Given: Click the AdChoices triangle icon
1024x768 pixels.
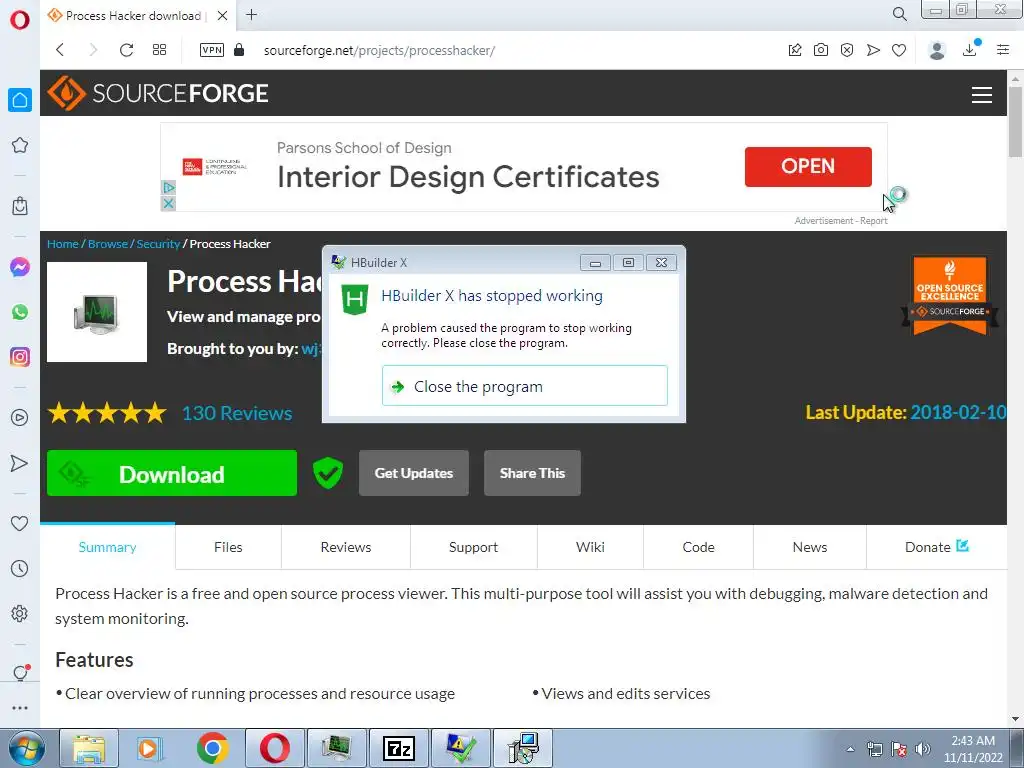Looking at the screenshot, I should click(x=168, y=187).
